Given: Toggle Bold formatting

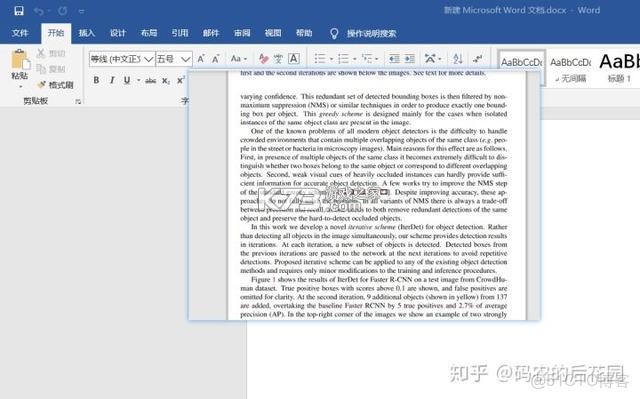Looking at the screenshot, I should pyautogui.click(x=96, y=80).
